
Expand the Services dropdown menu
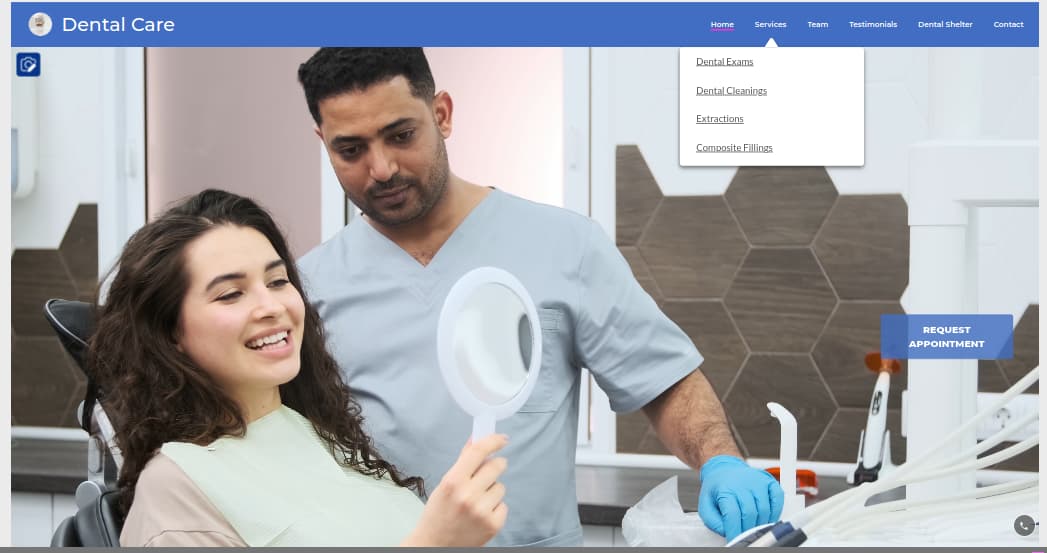point(770,24)
